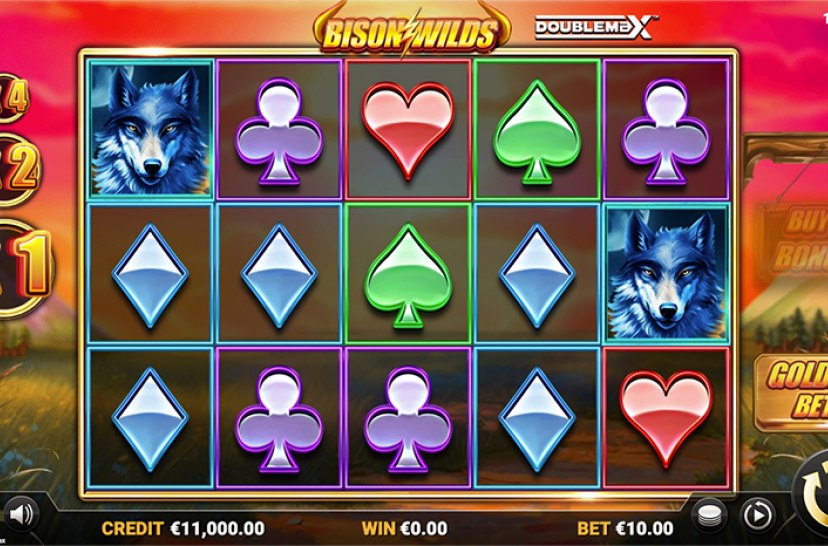Click the win amount €0.00 display
The height and width of the screenshot is (546, 828).
(424, 528)
